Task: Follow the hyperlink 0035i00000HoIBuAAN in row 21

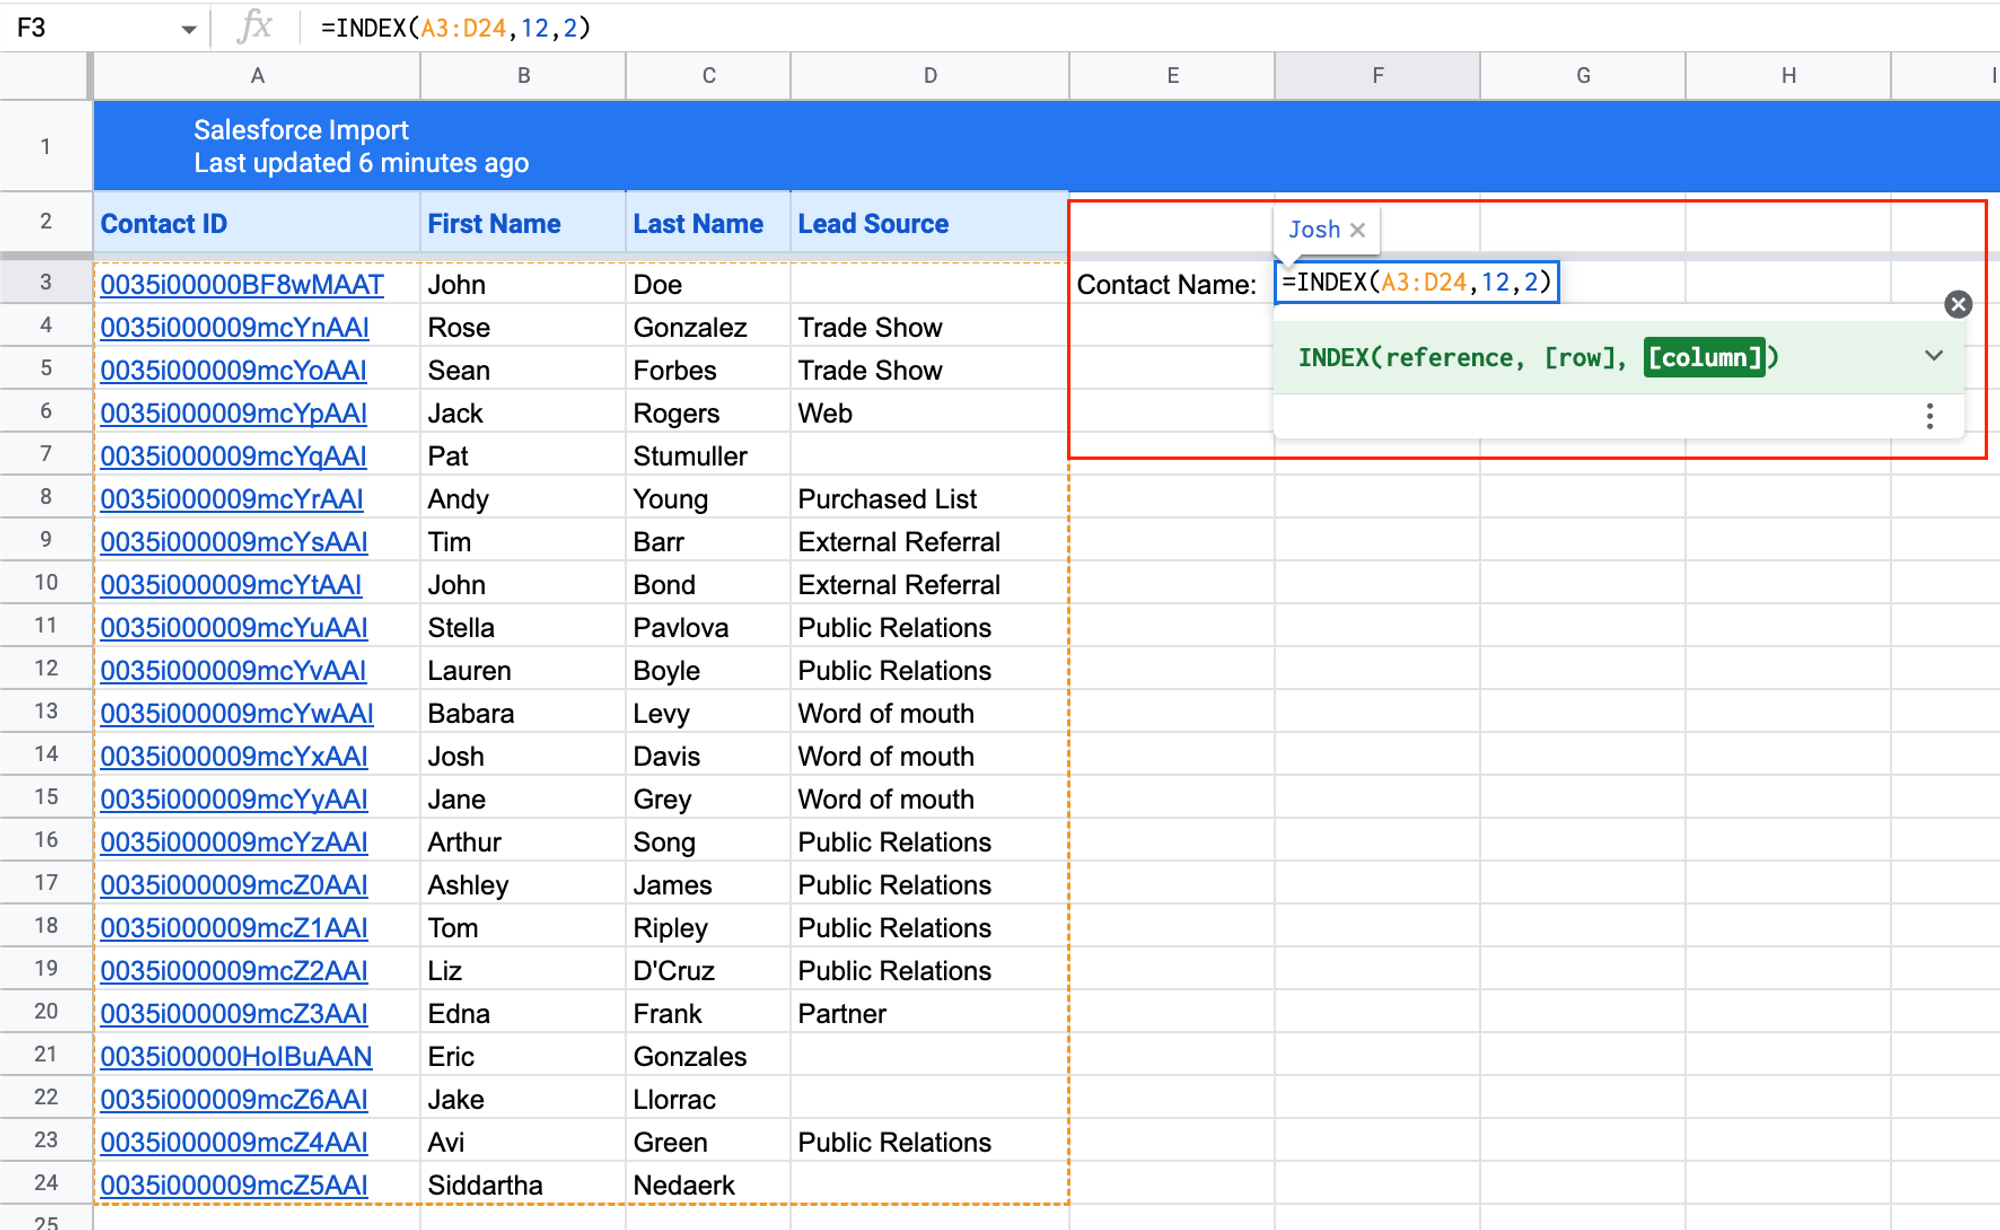Action: 236,1056
